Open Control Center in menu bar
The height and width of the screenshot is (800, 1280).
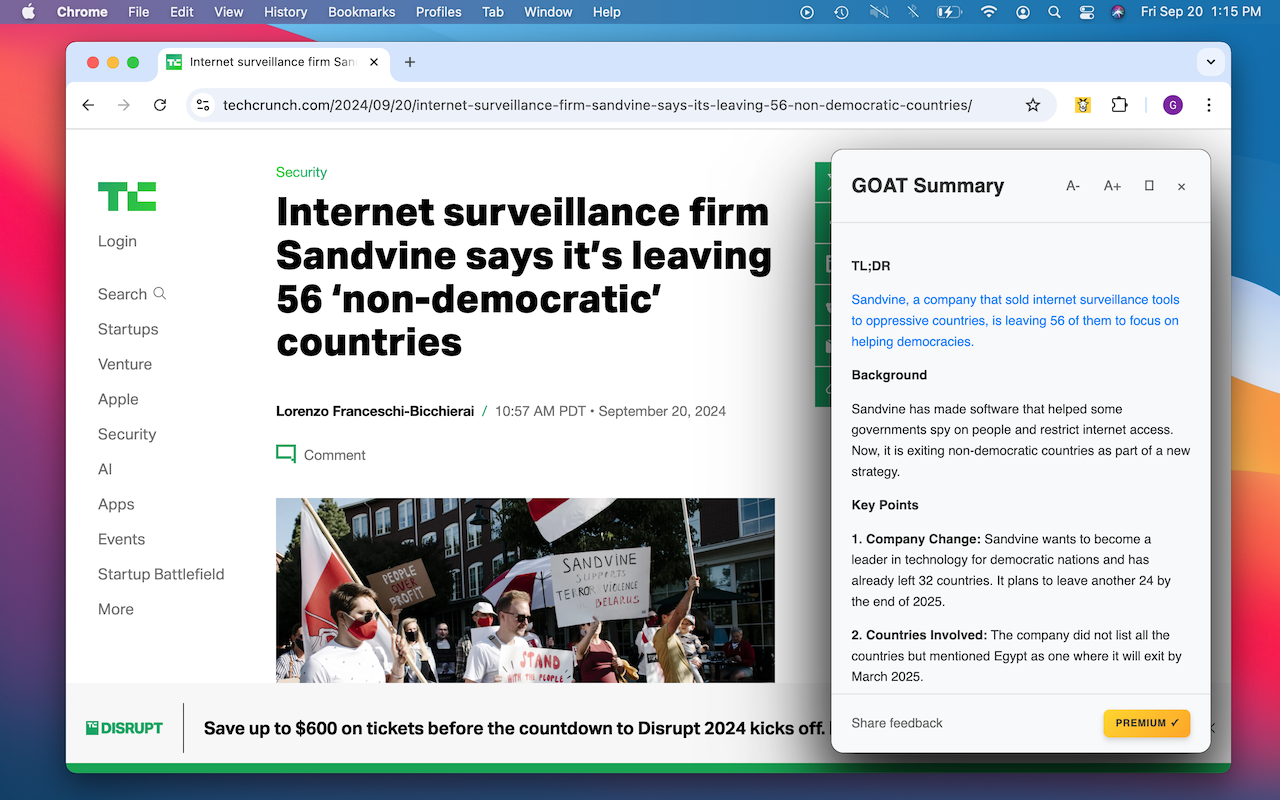tap(1087, 12)
